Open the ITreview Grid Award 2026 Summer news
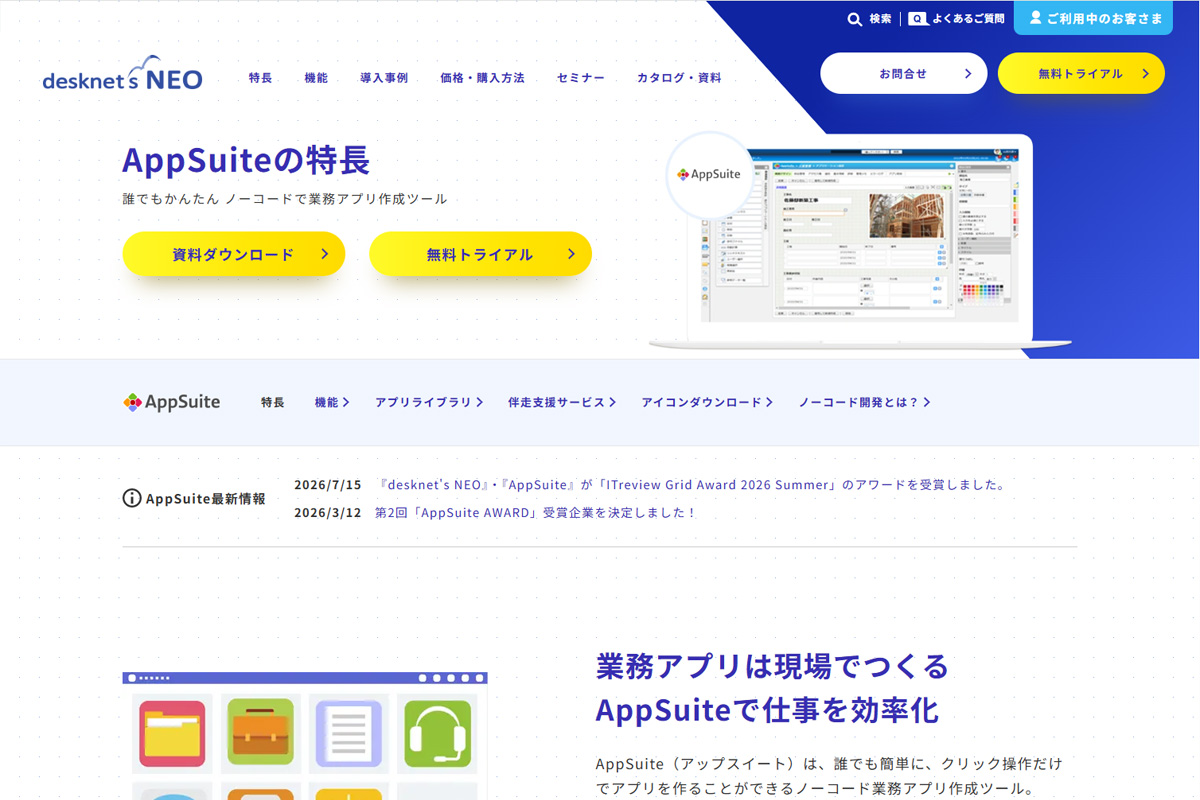1200x800 pixels. point(690,485)
